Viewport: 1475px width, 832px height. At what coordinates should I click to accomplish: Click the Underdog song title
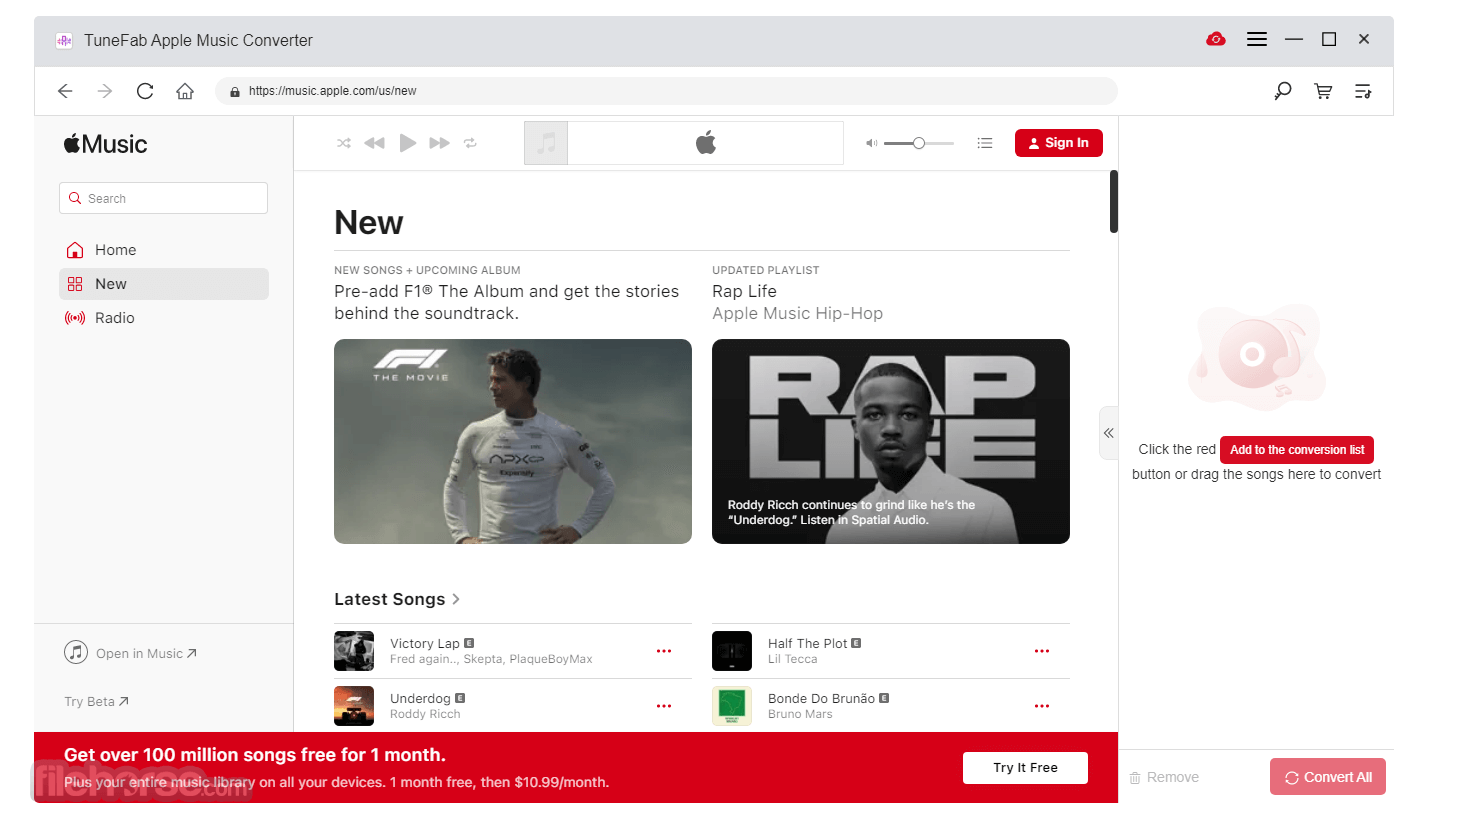coord(420,698)
